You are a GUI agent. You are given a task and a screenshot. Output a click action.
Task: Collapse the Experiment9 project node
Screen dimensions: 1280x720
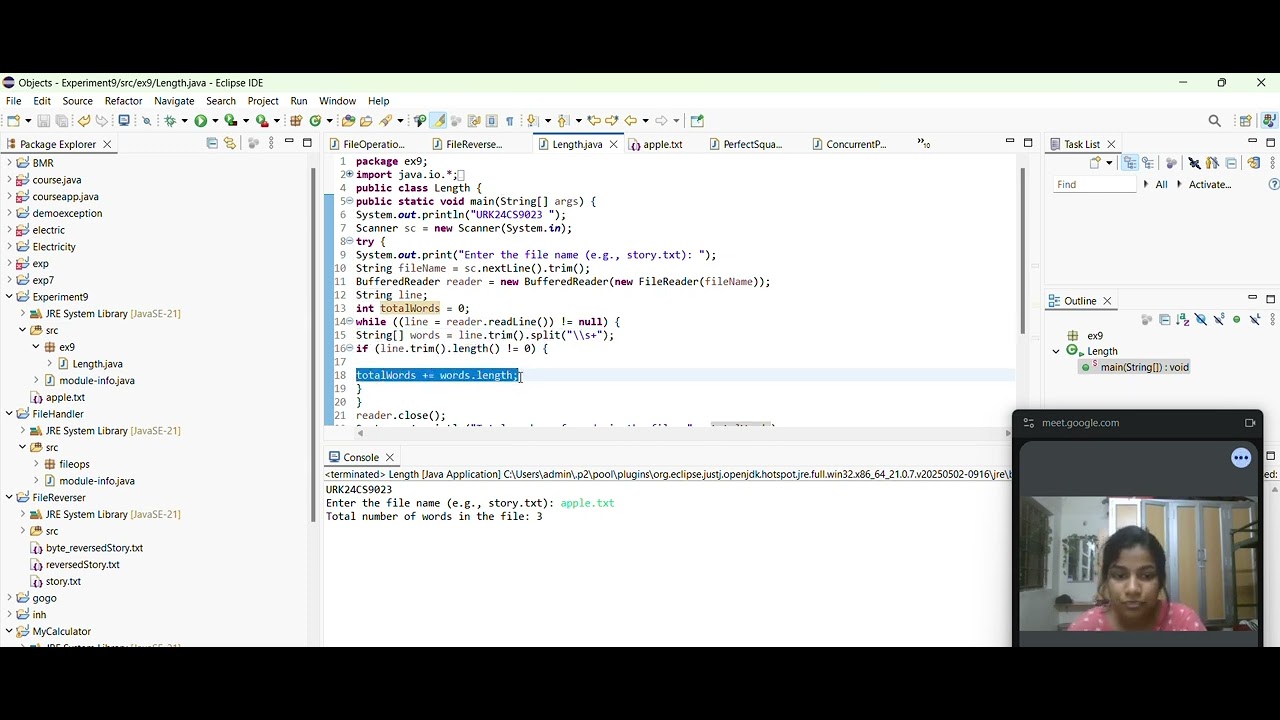pos(9,297)
